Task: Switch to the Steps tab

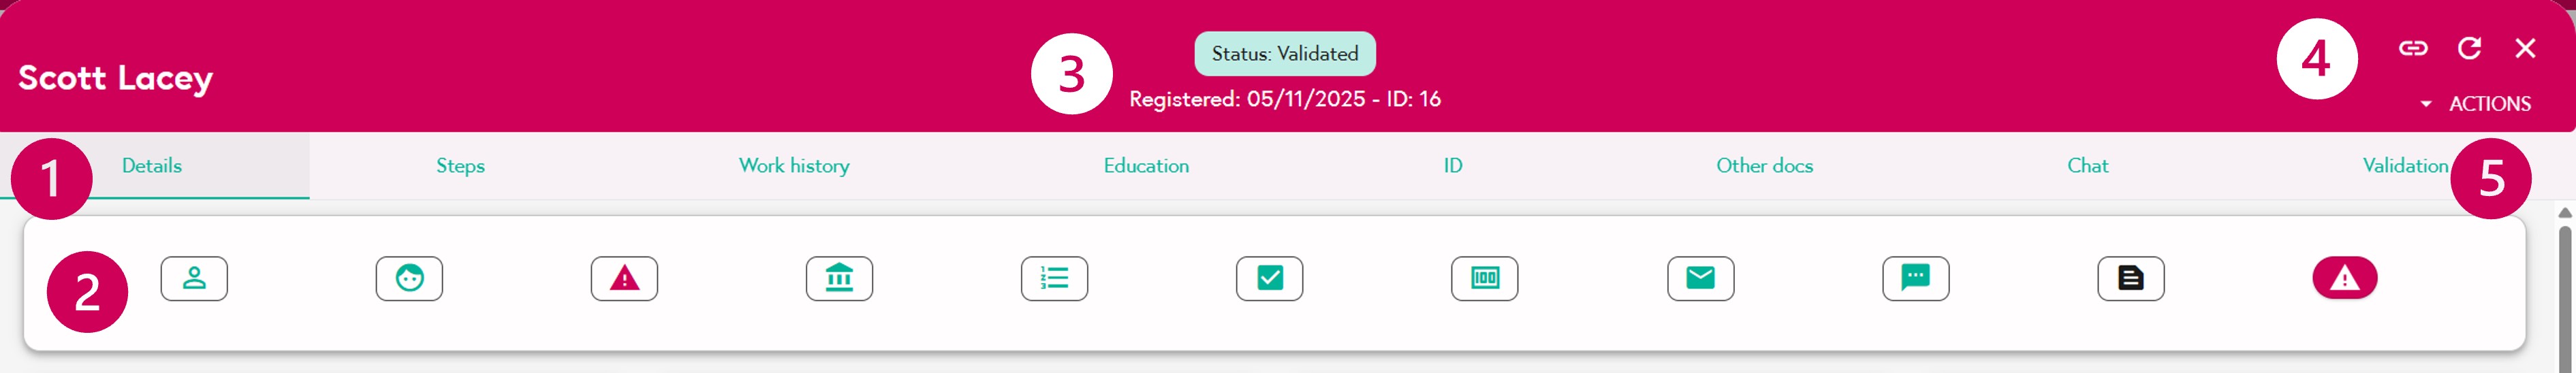Action: click(x=460, y=166)
